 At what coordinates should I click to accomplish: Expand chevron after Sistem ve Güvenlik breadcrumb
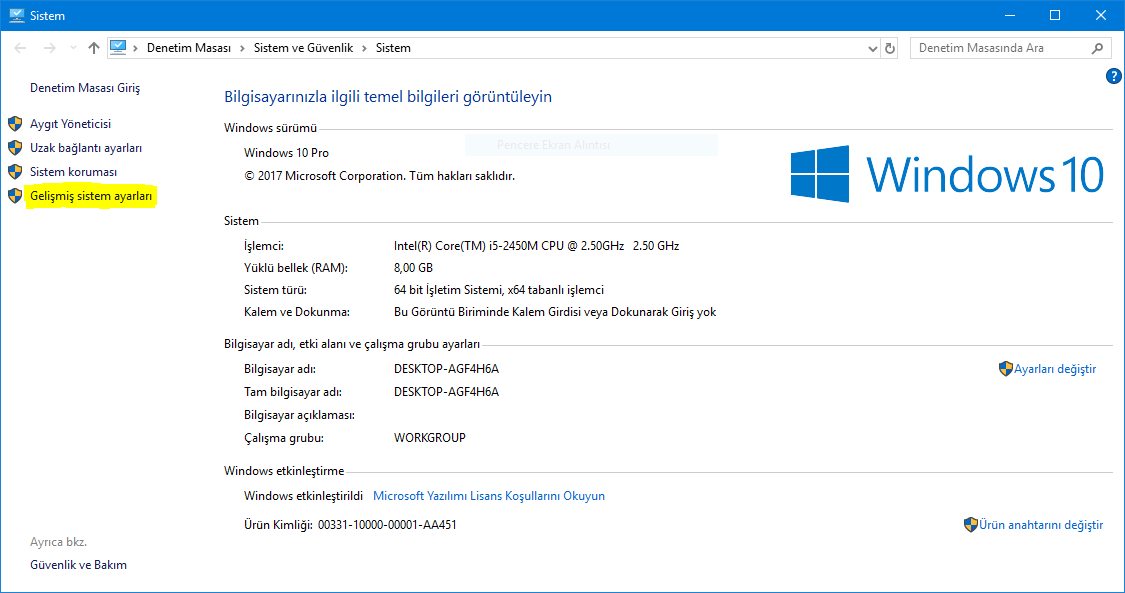(364, 48)
